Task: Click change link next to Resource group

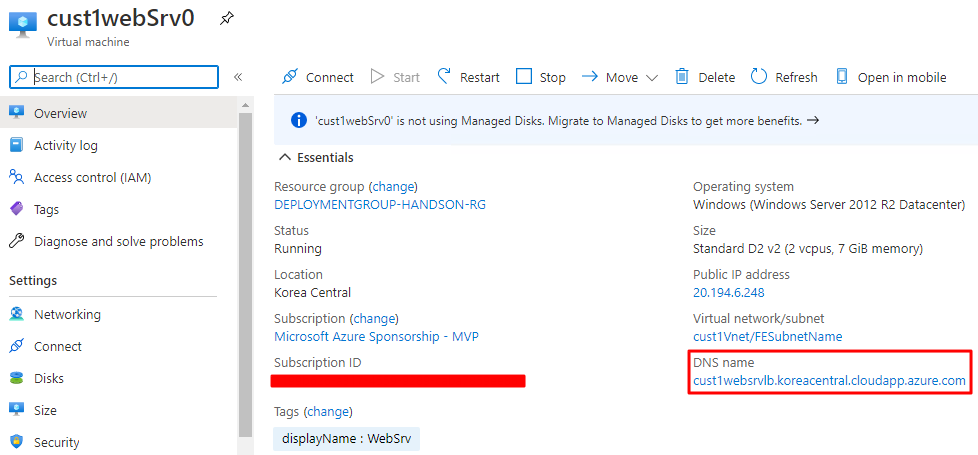Action: [393, 186]
